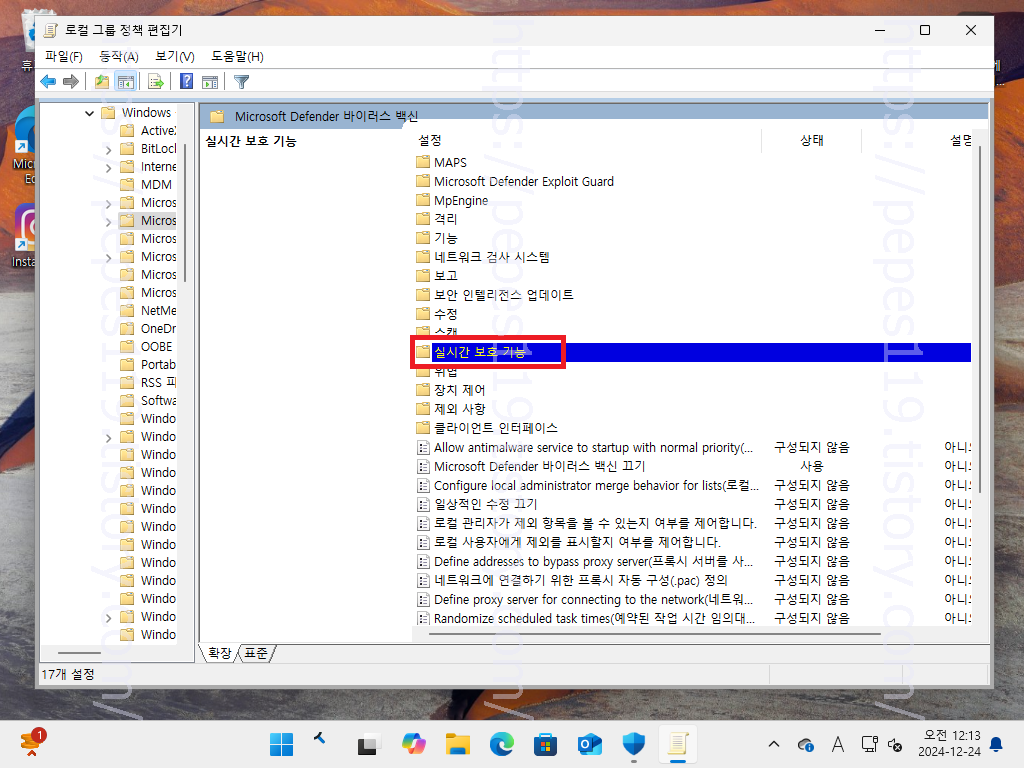Open the MpEngine folder
The height and width of the screenshot is (768, 1024).
click(453, 200)
